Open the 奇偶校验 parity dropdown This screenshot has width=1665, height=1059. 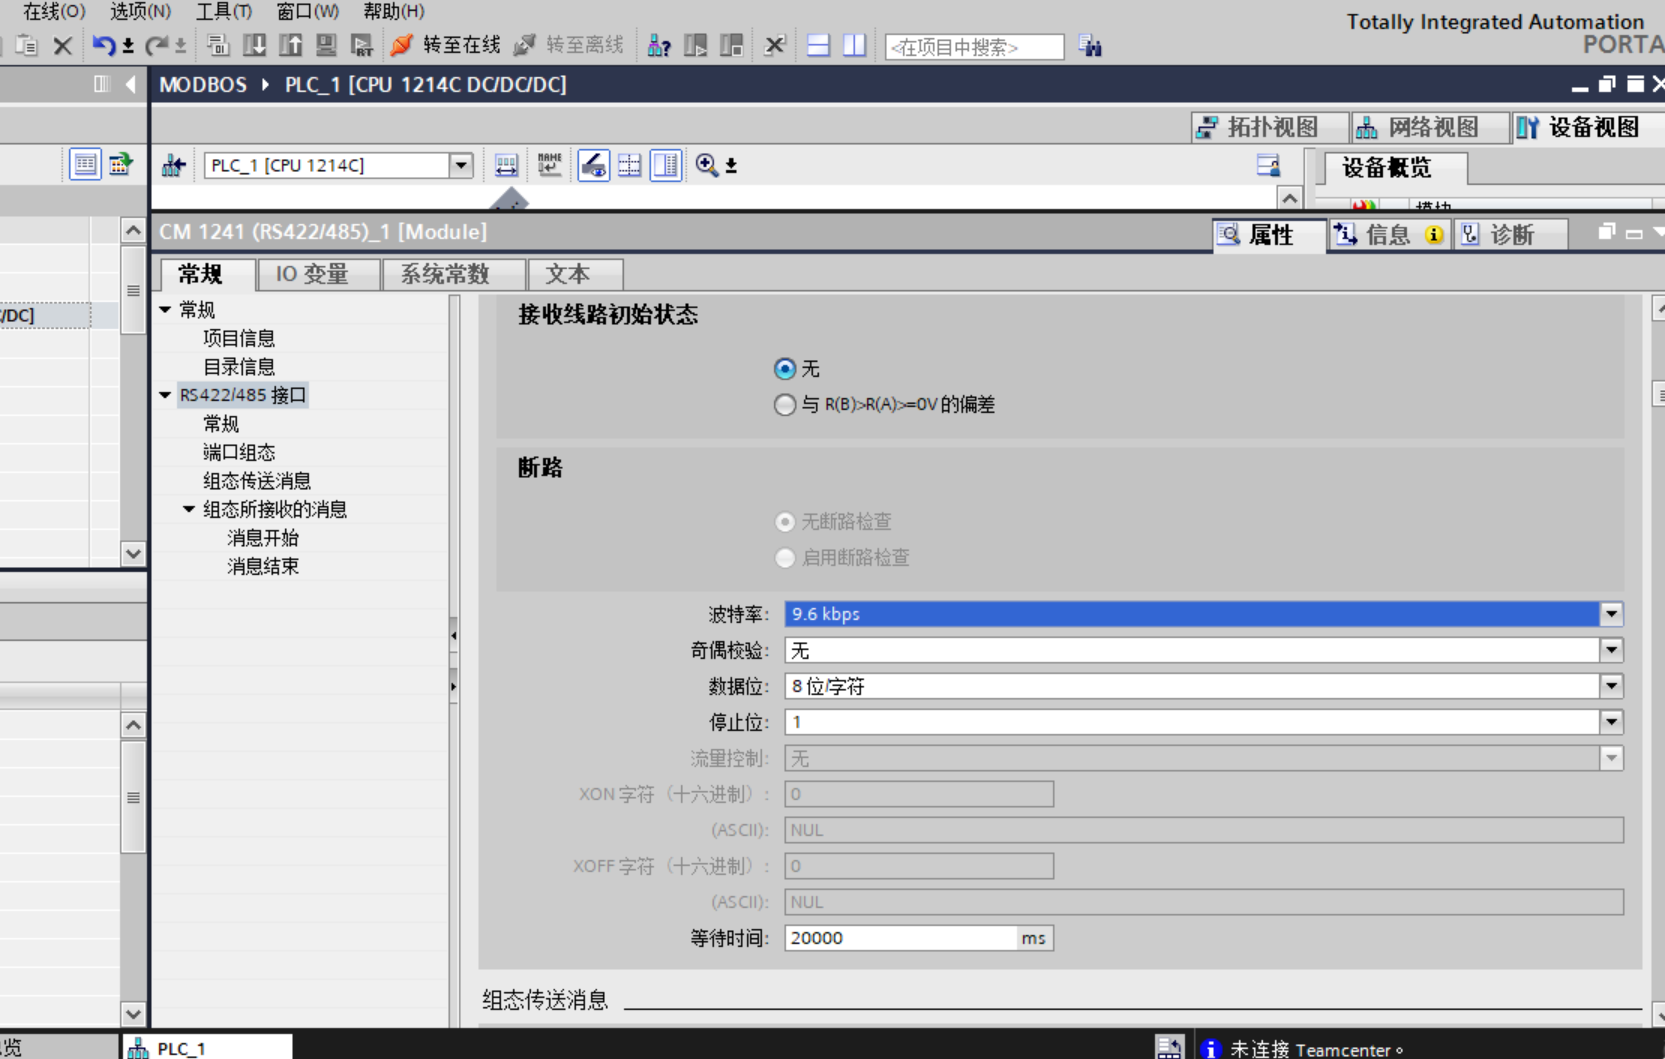pos(1611,650)
